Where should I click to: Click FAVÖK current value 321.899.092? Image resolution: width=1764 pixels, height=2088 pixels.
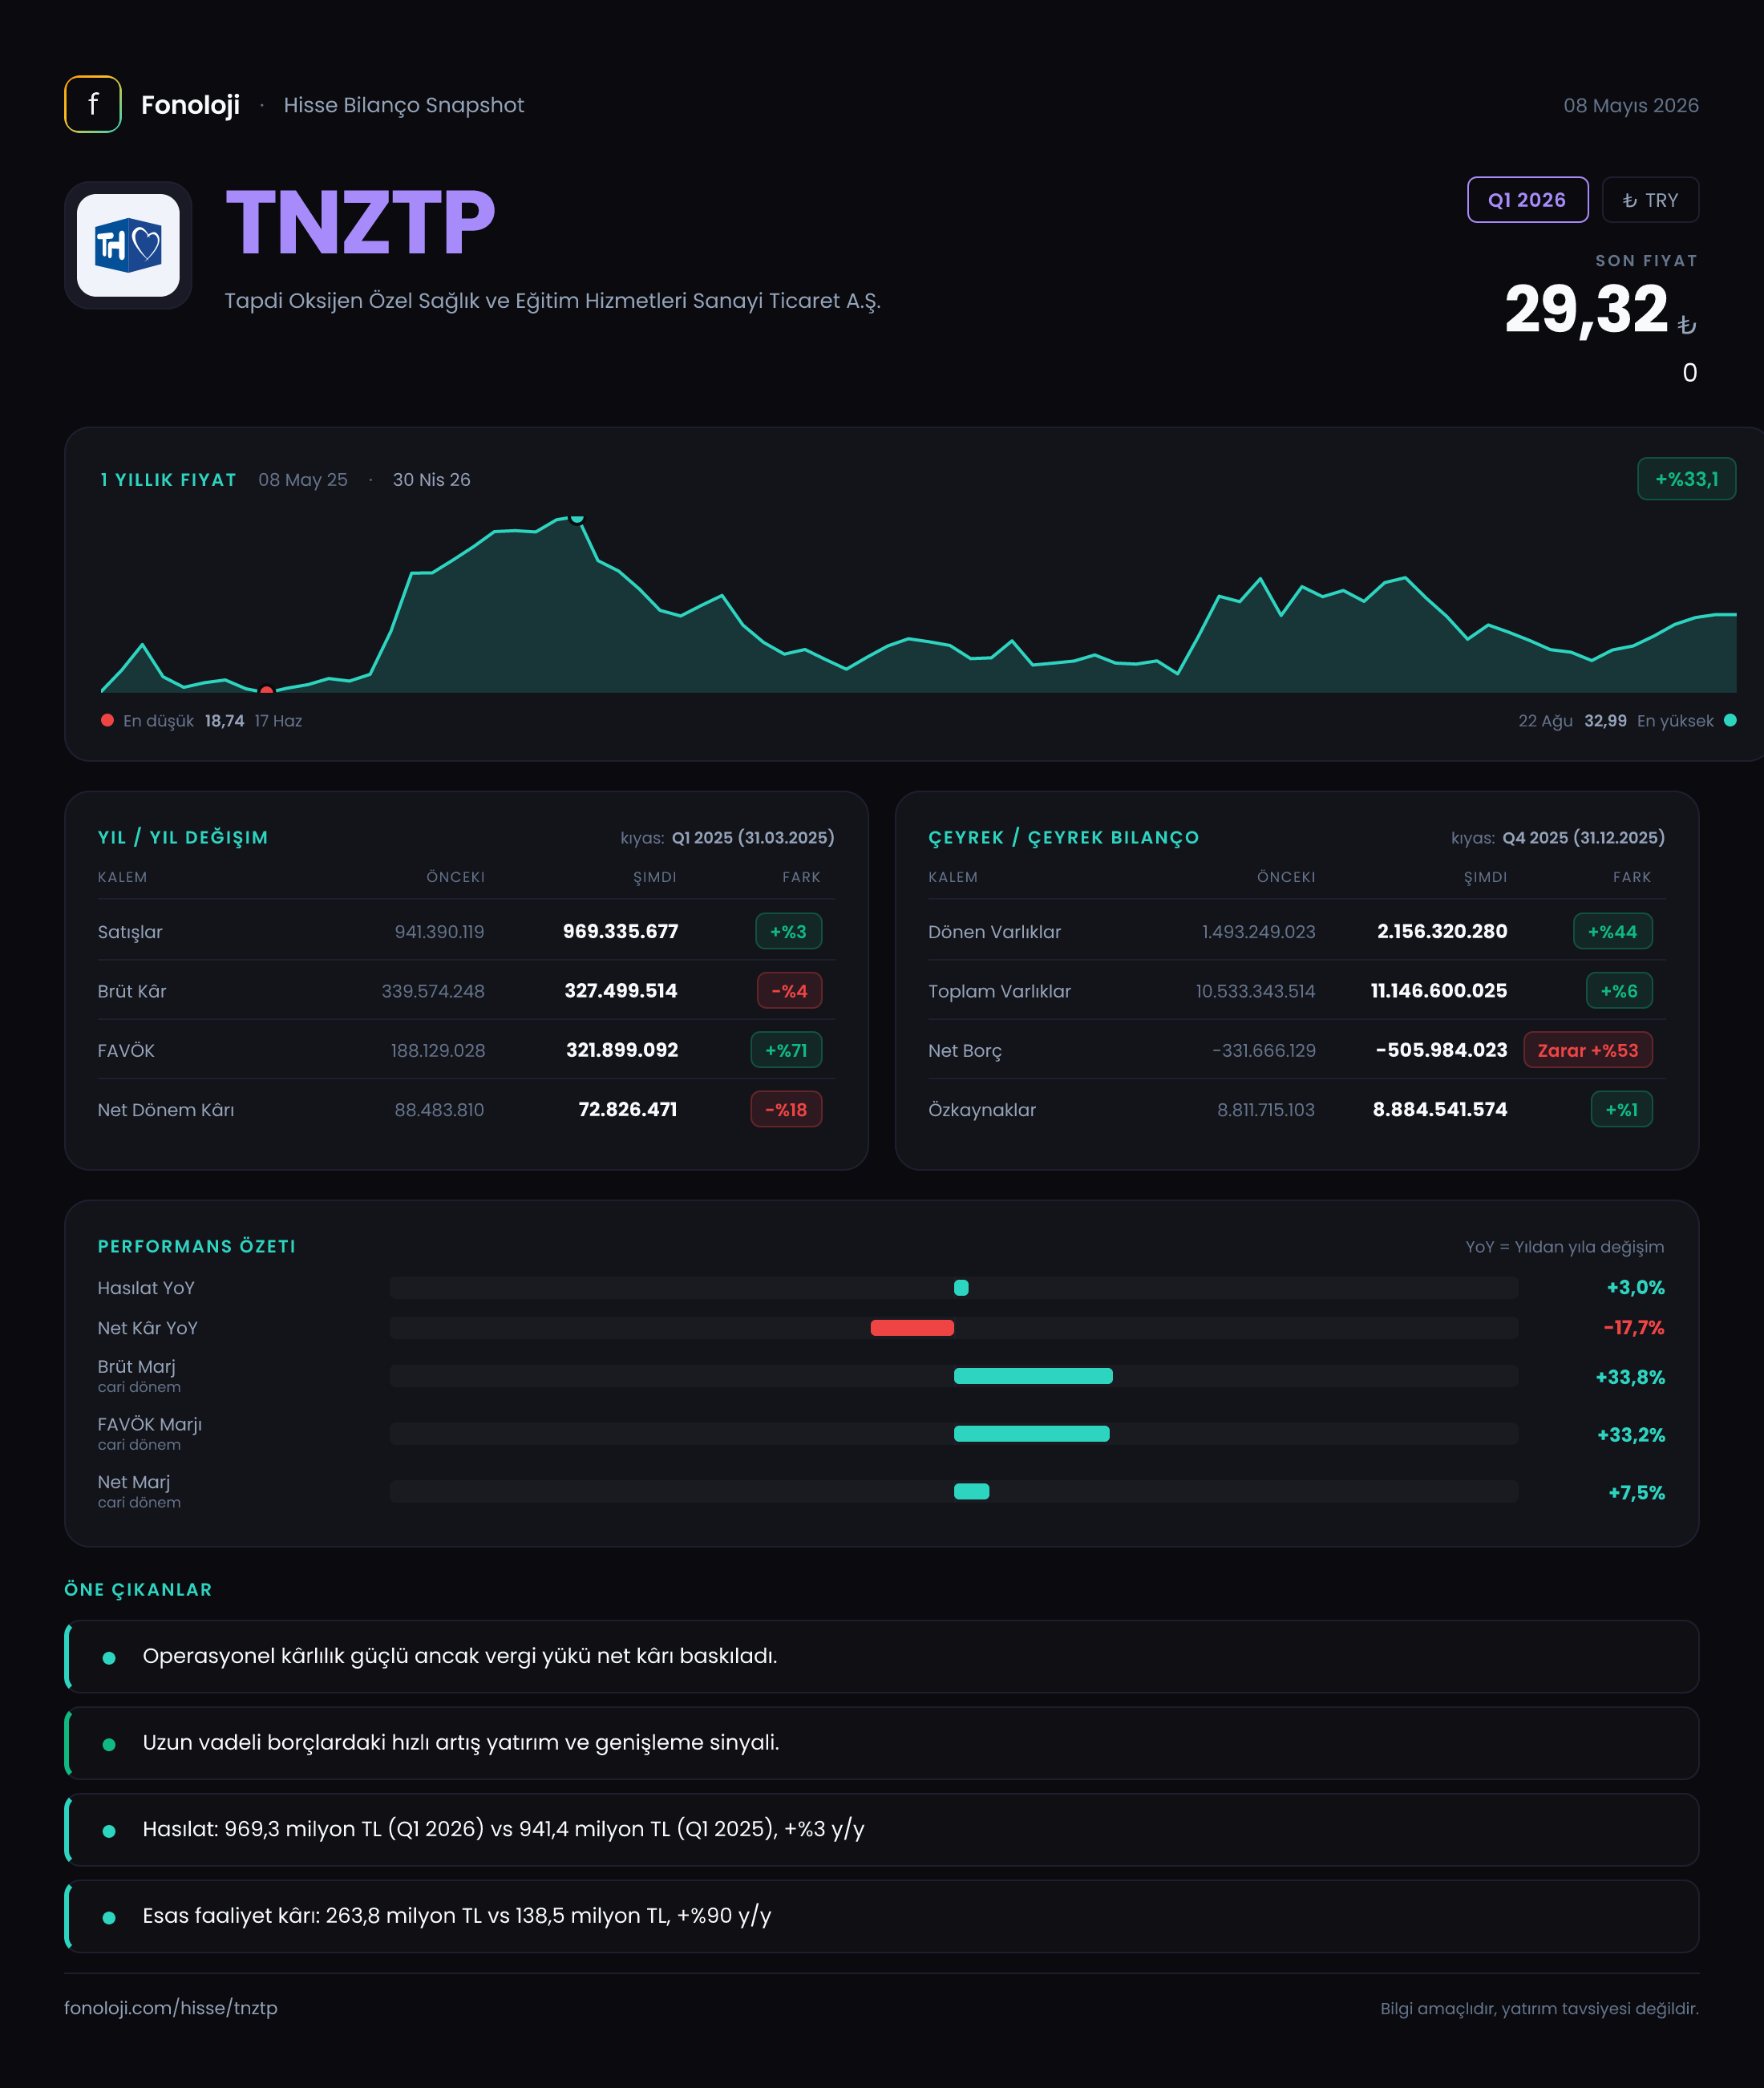[x=622, y=1050]
